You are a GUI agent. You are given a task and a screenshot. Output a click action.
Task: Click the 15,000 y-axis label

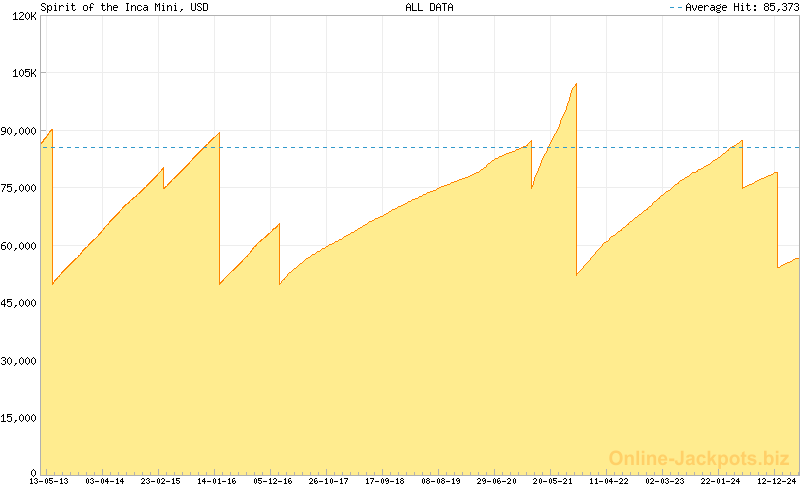pos(20,418)
